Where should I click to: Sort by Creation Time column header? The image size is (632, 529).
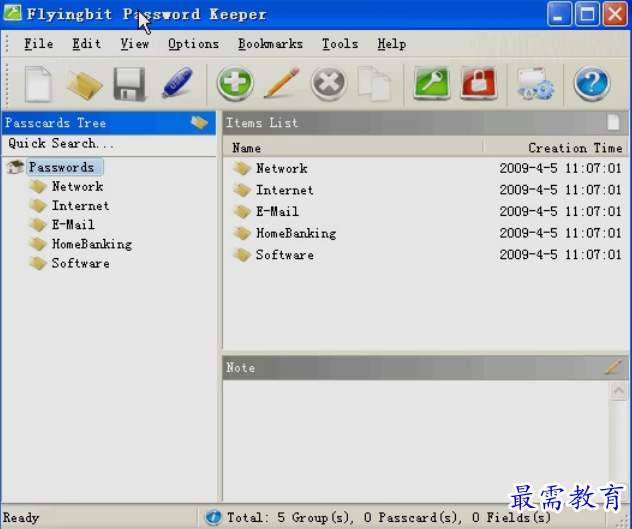tap(555, 148)
